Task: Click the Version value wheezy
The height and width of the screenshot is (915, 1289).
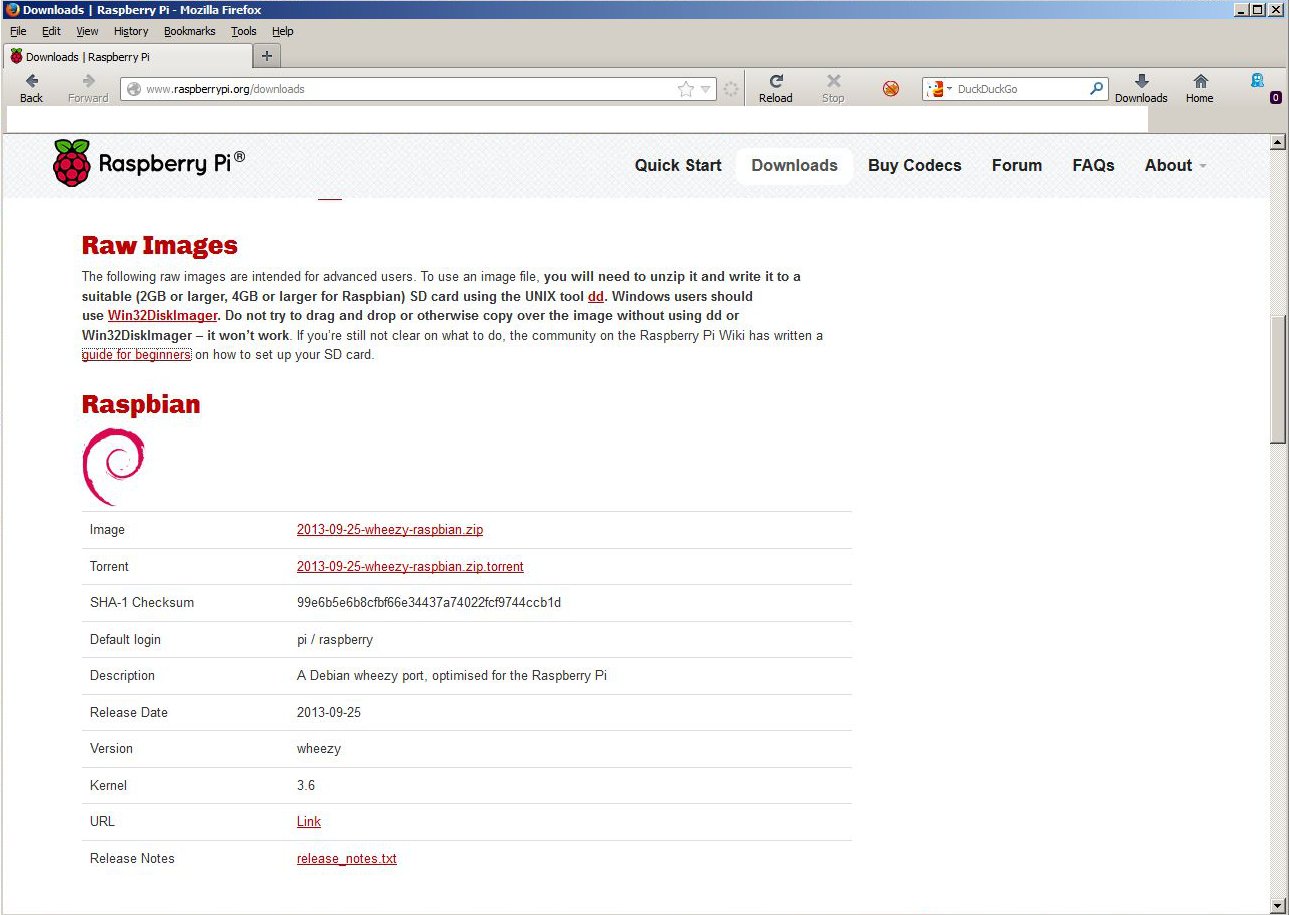Action: pos(319,748)
